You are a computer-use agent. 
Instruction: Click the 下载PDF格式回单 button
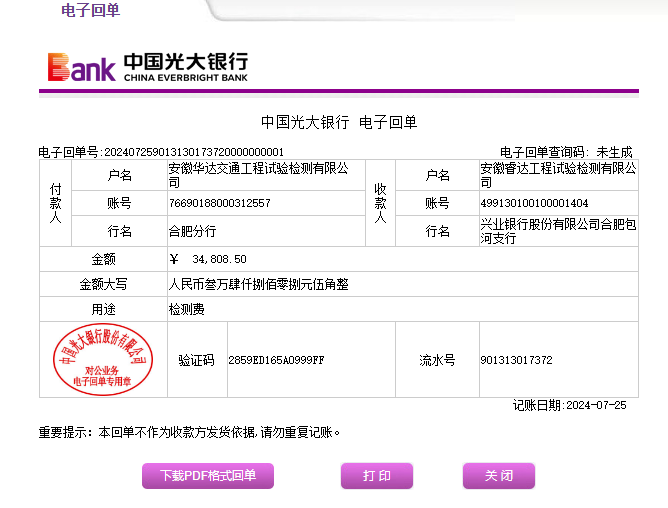(207, 476)
